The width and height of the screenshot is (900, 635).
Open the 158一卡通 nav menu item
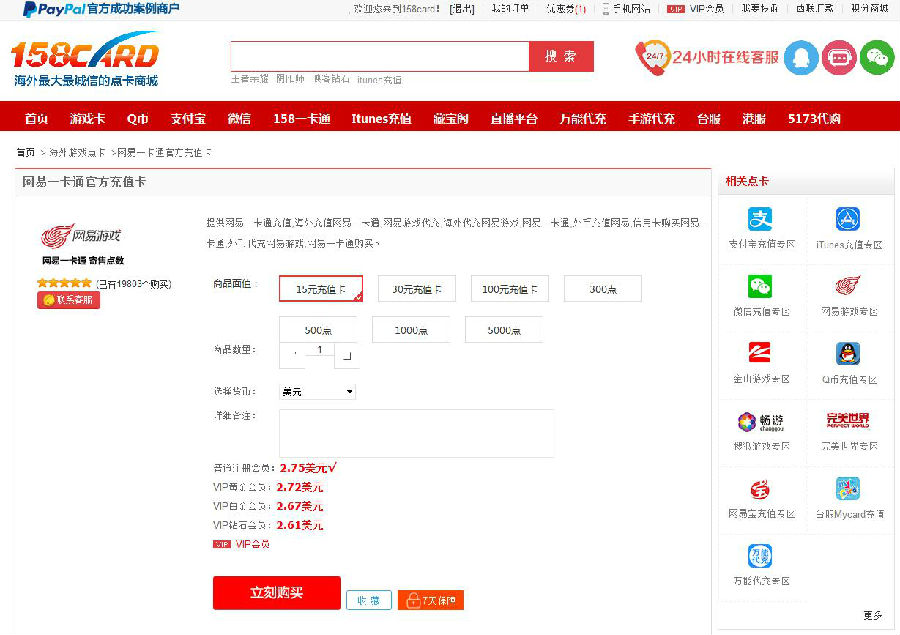302,119
